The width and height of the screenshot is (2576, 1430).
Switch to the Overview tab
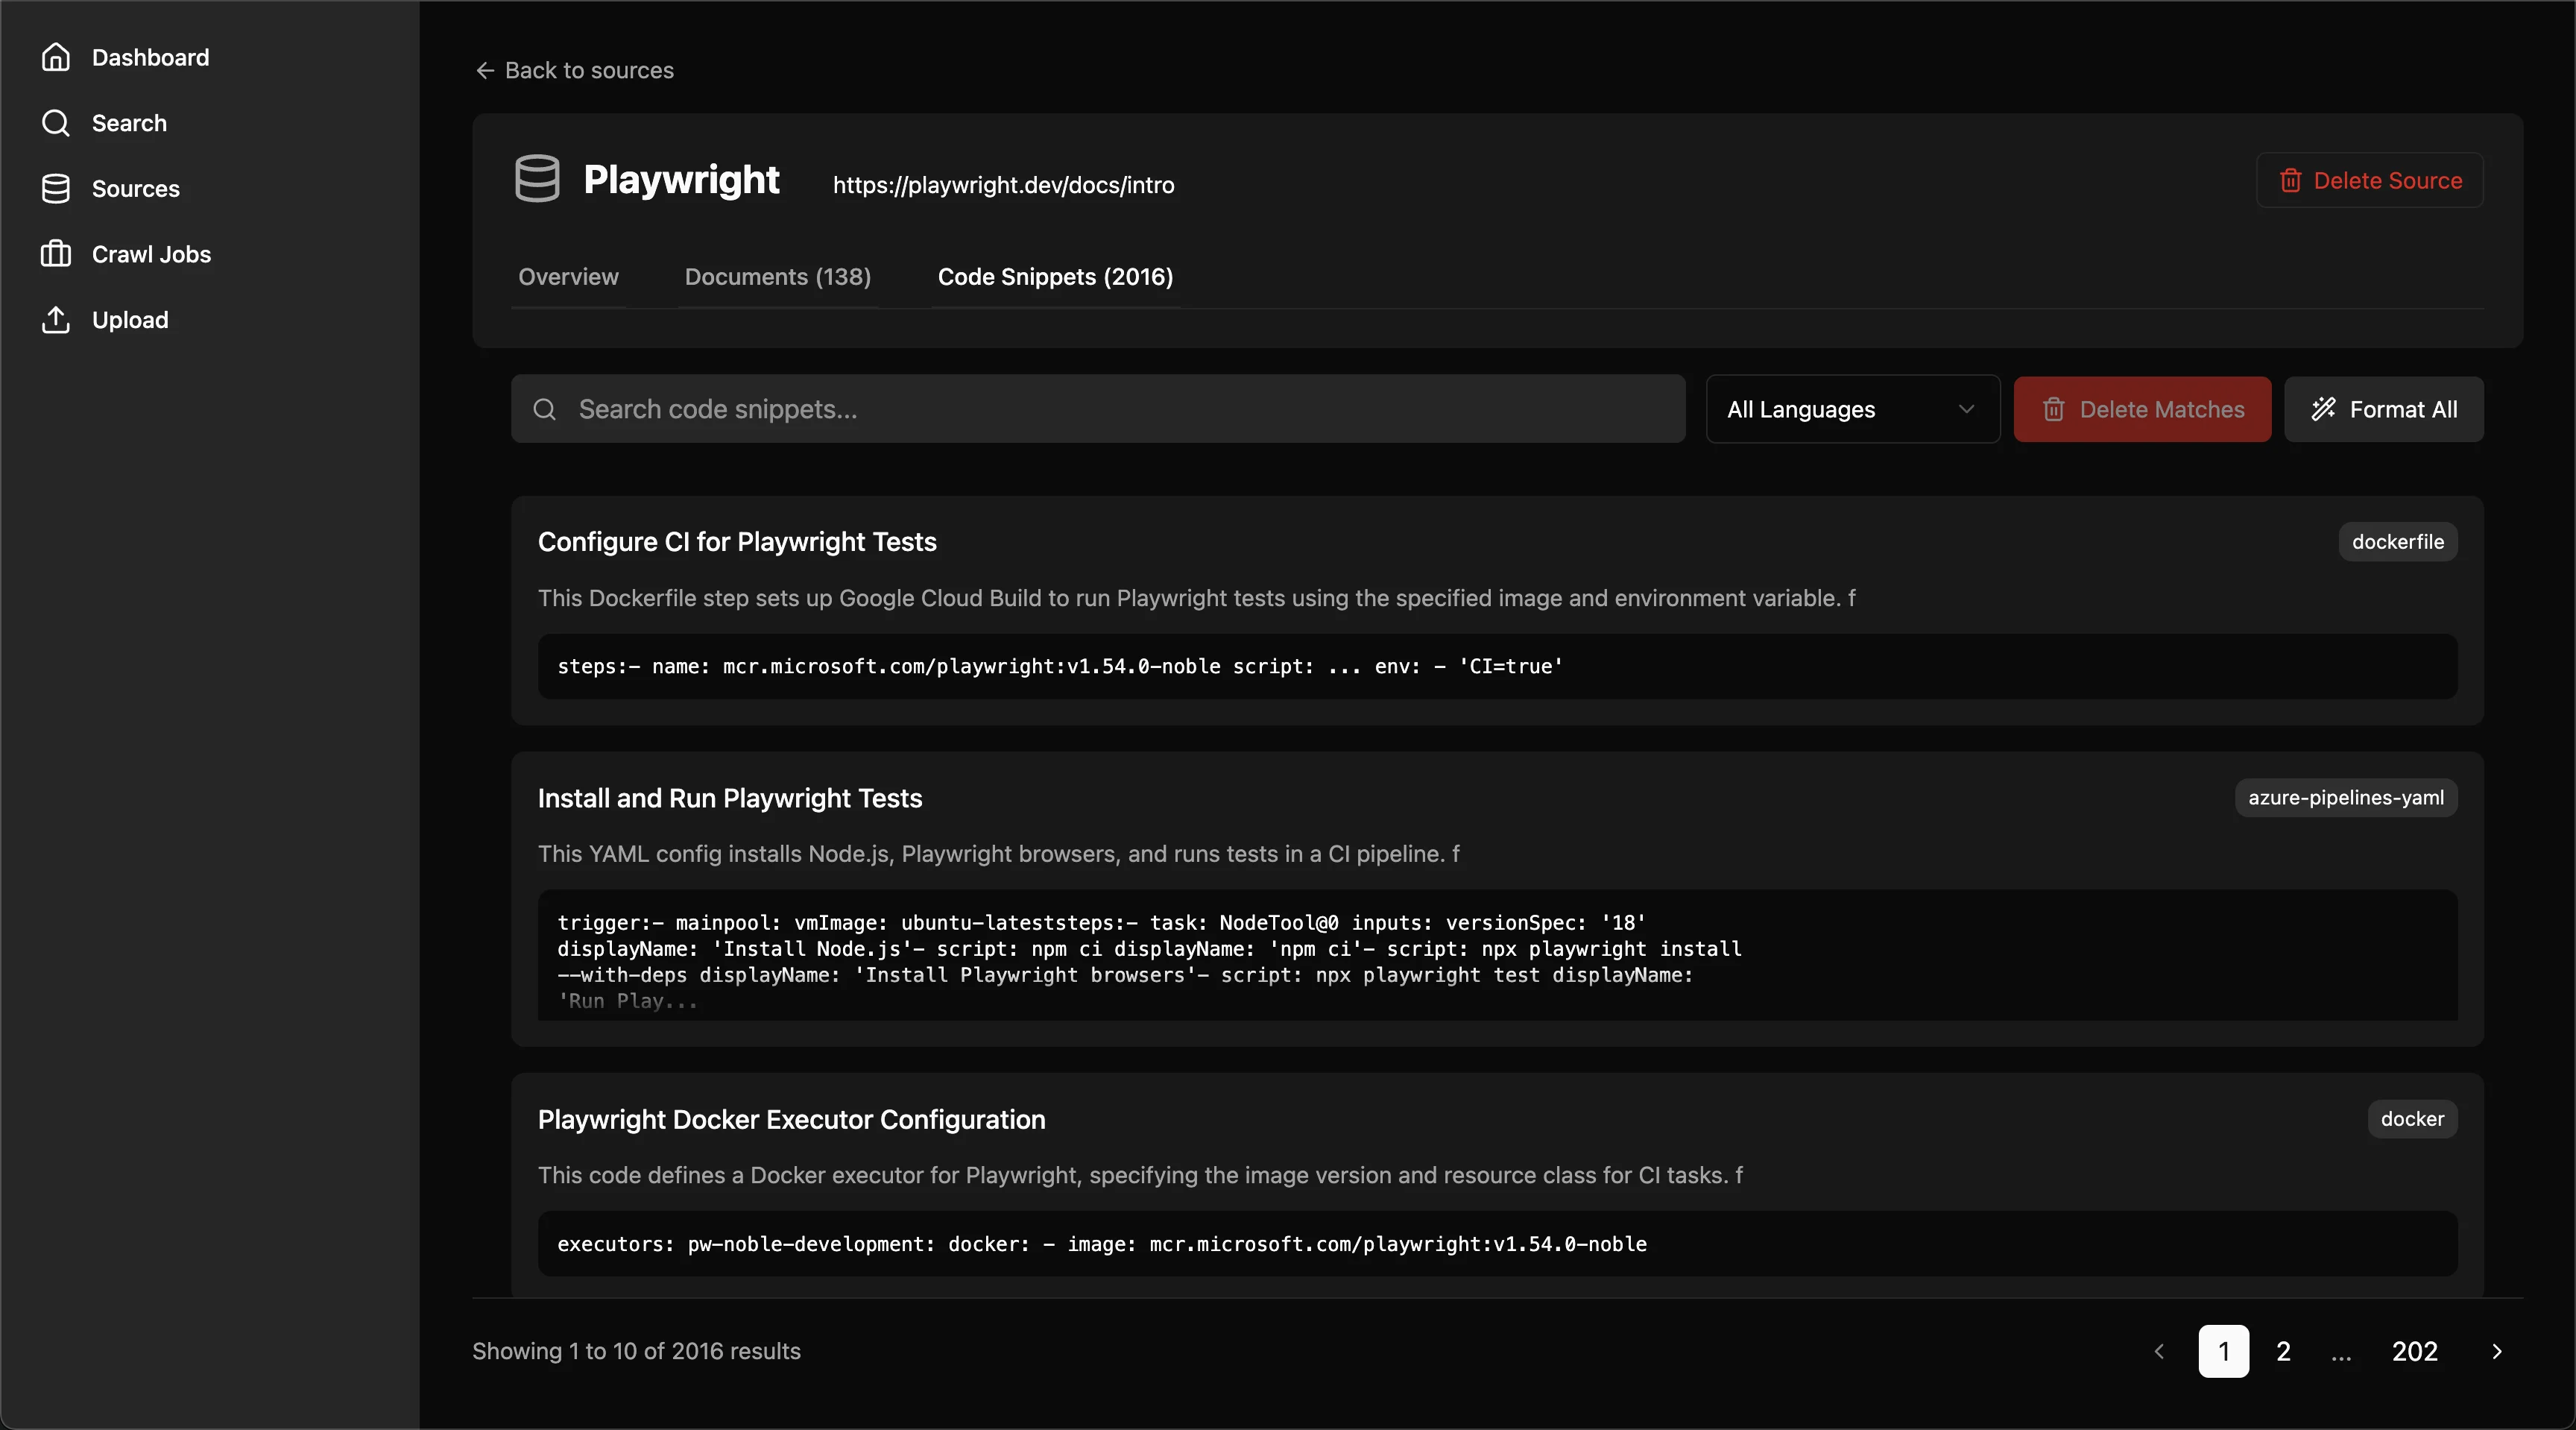pyautogui.click(x=568, y=277)
